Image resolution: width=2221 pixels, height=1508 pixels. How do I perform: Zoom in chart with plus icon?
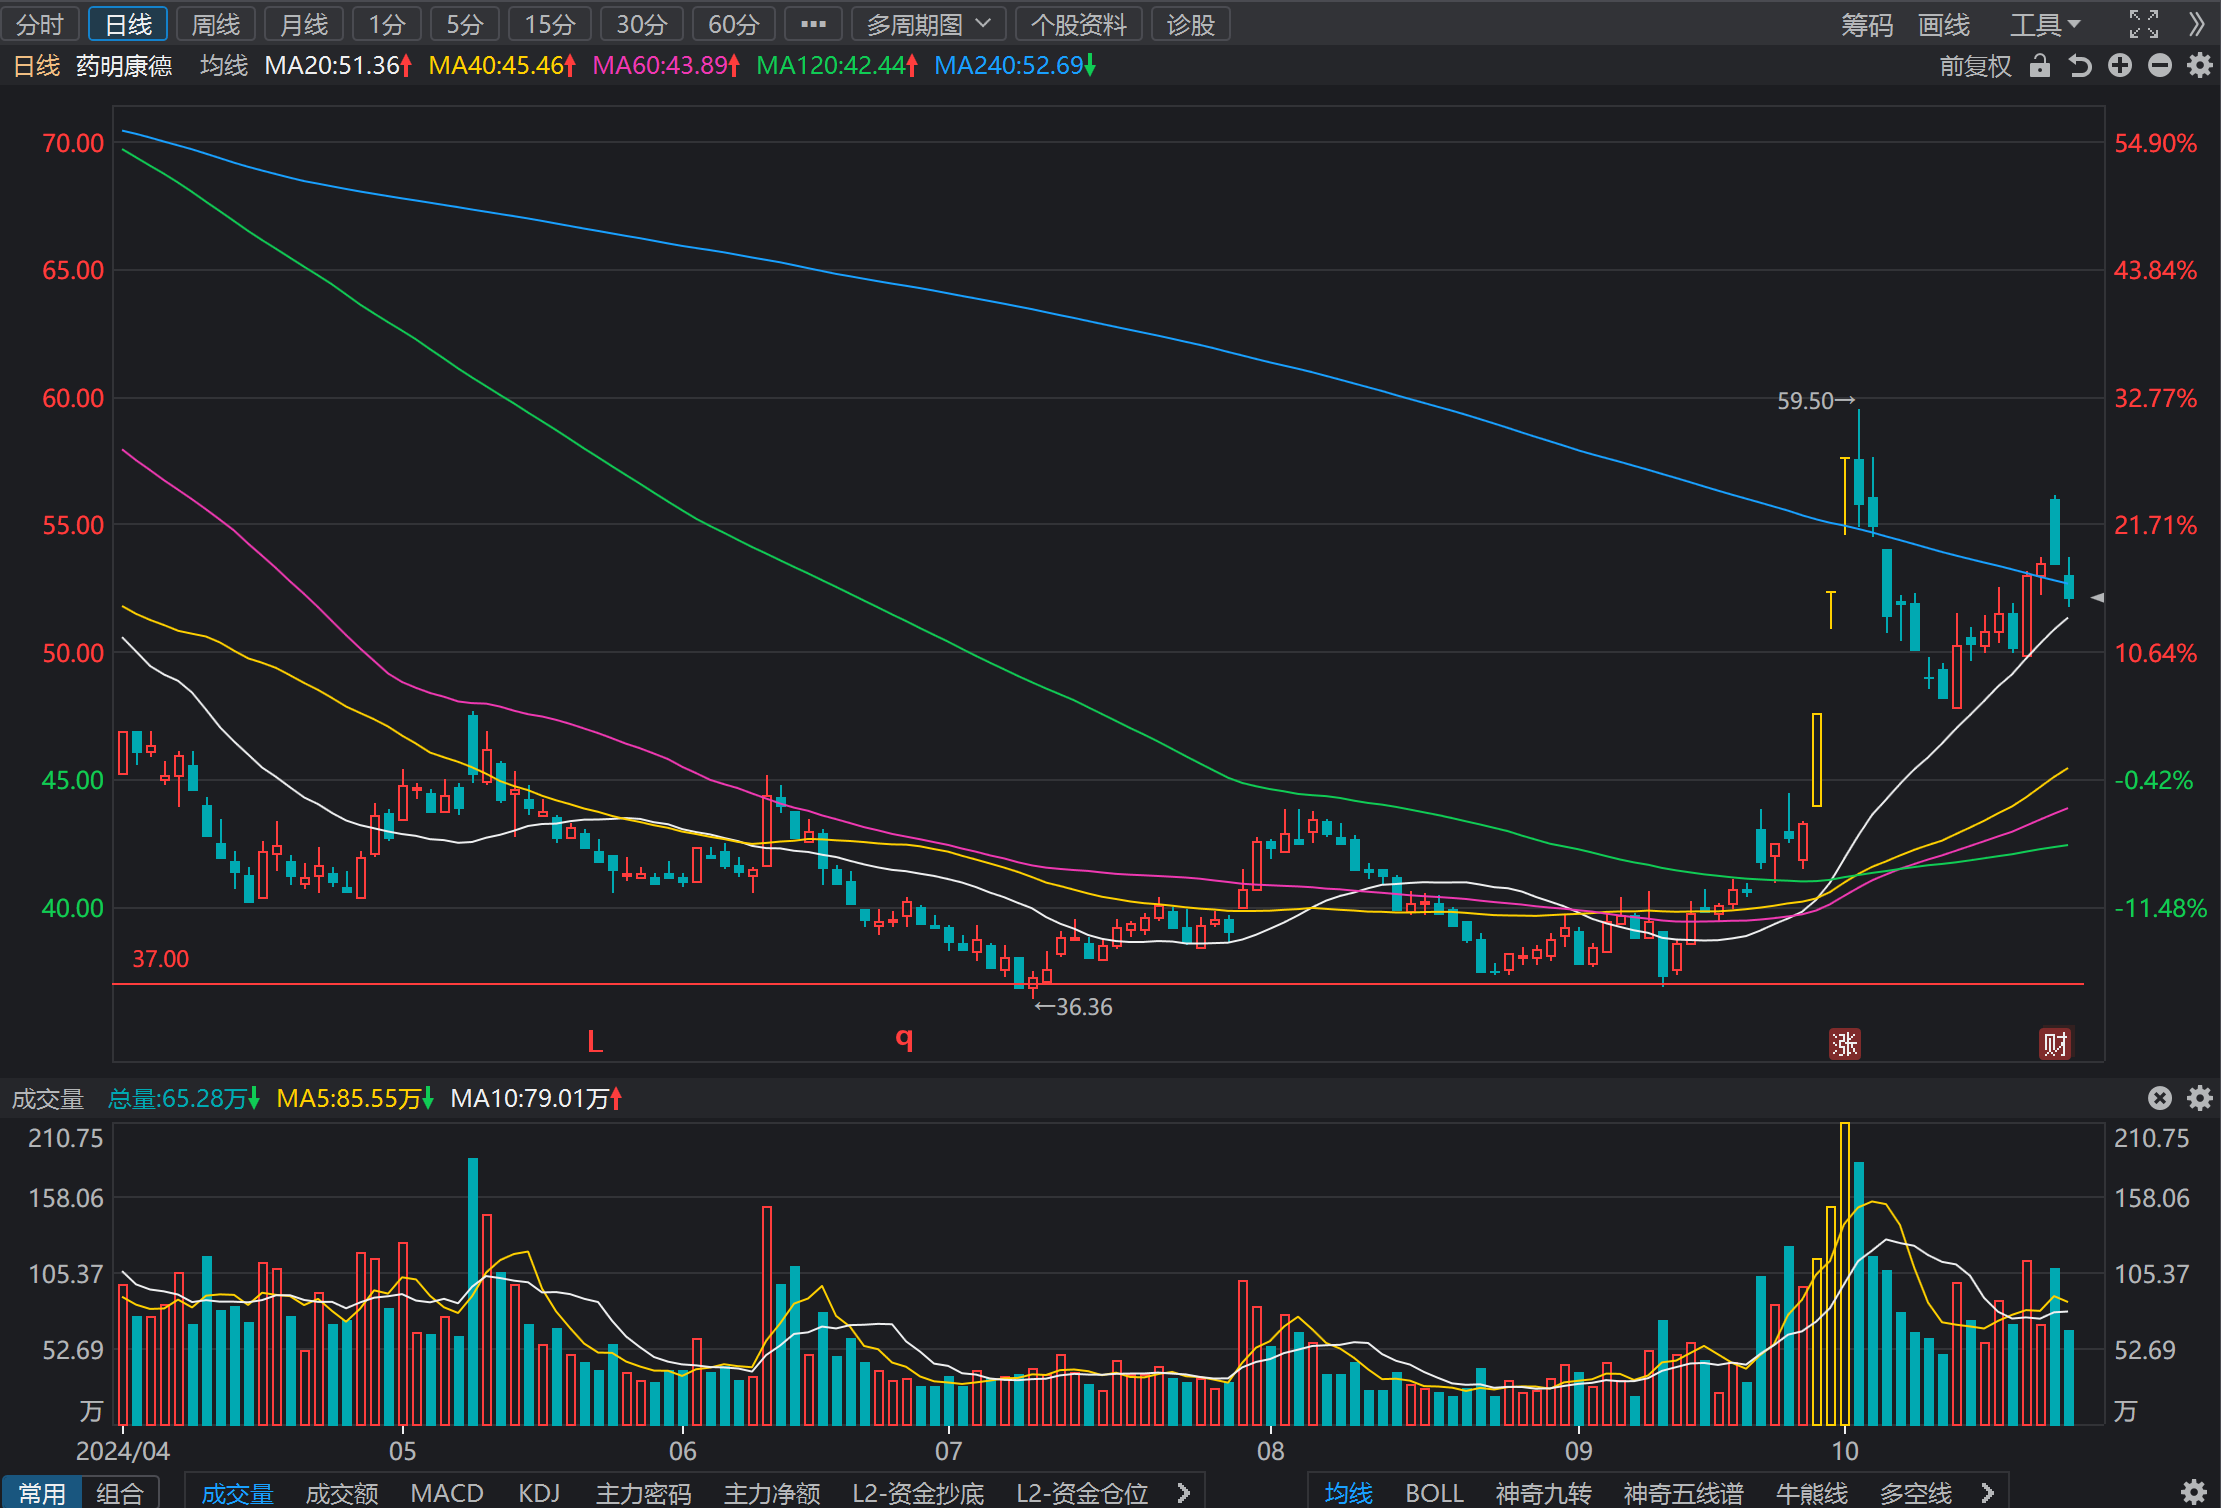2120,66
